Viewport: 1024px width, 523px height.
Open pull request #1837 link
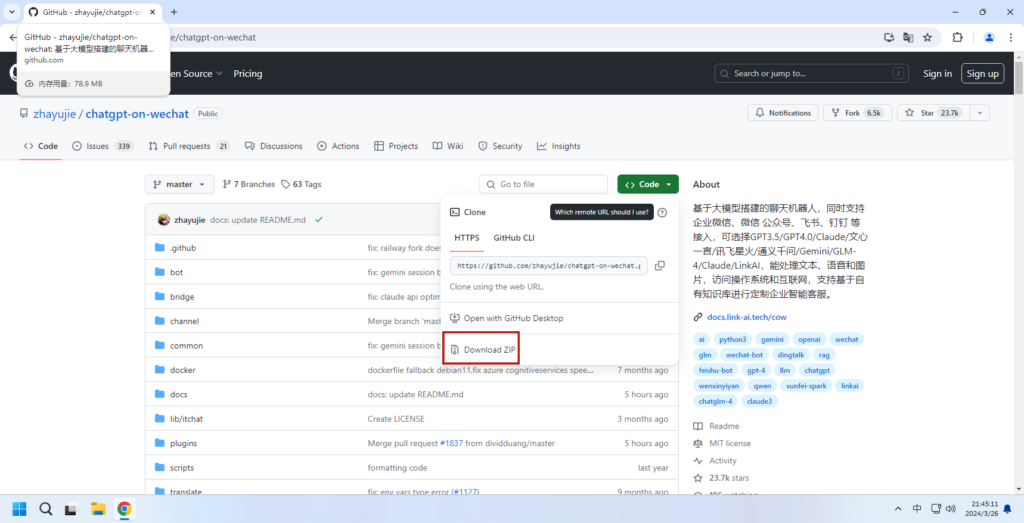(451, 443)
